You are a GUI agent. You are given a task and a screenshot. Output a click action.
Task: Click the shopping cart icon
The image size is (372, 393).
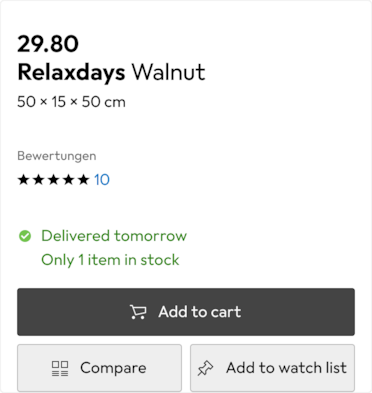138,312
